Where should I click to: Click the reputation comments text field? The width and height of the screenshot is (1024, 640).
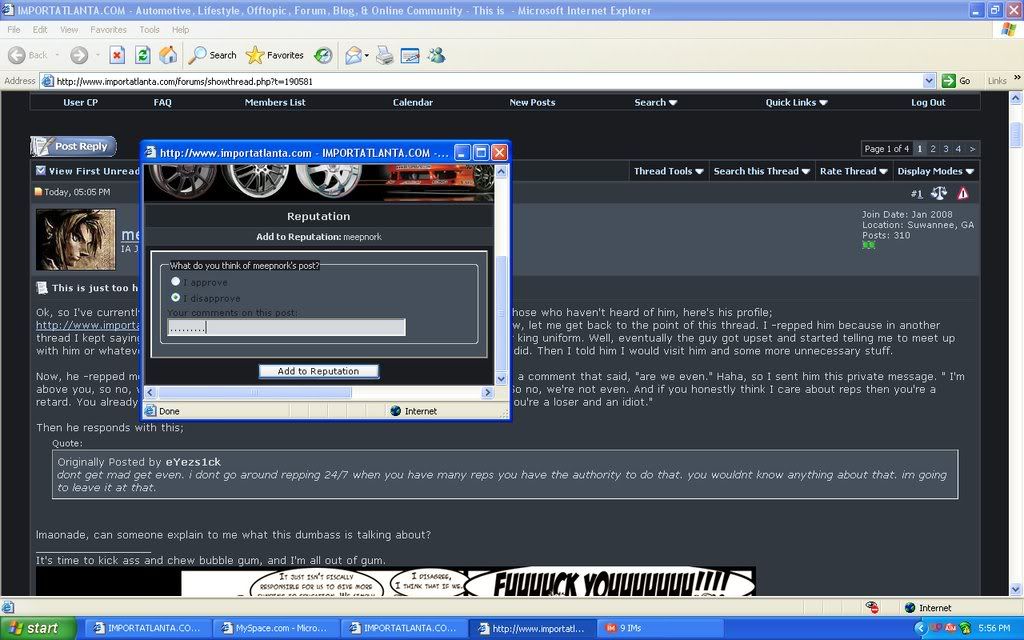coord(286,327)
